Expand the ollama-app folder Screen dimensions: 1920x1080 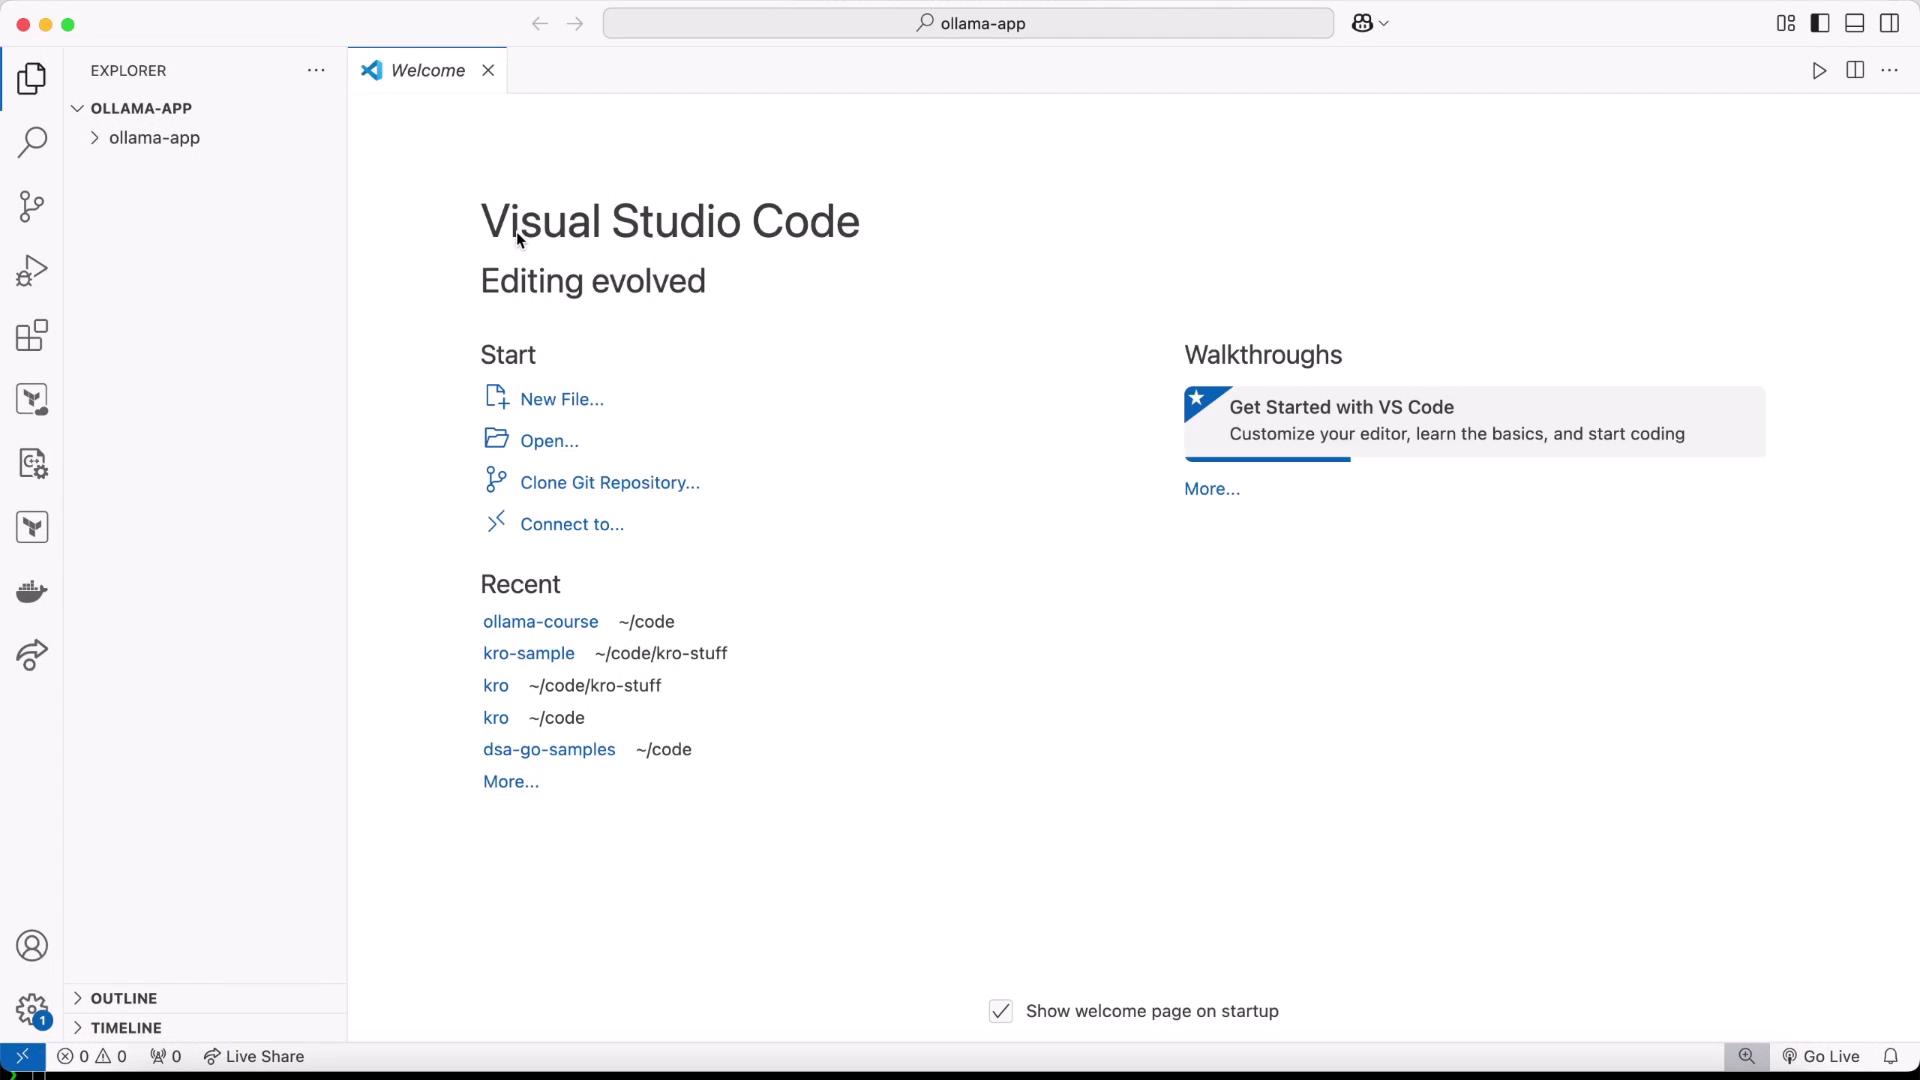tap(206, 138)
